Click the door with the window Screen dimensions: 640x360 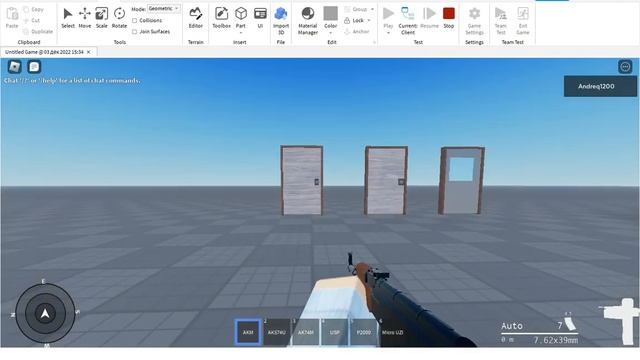[x=462, y=180]
